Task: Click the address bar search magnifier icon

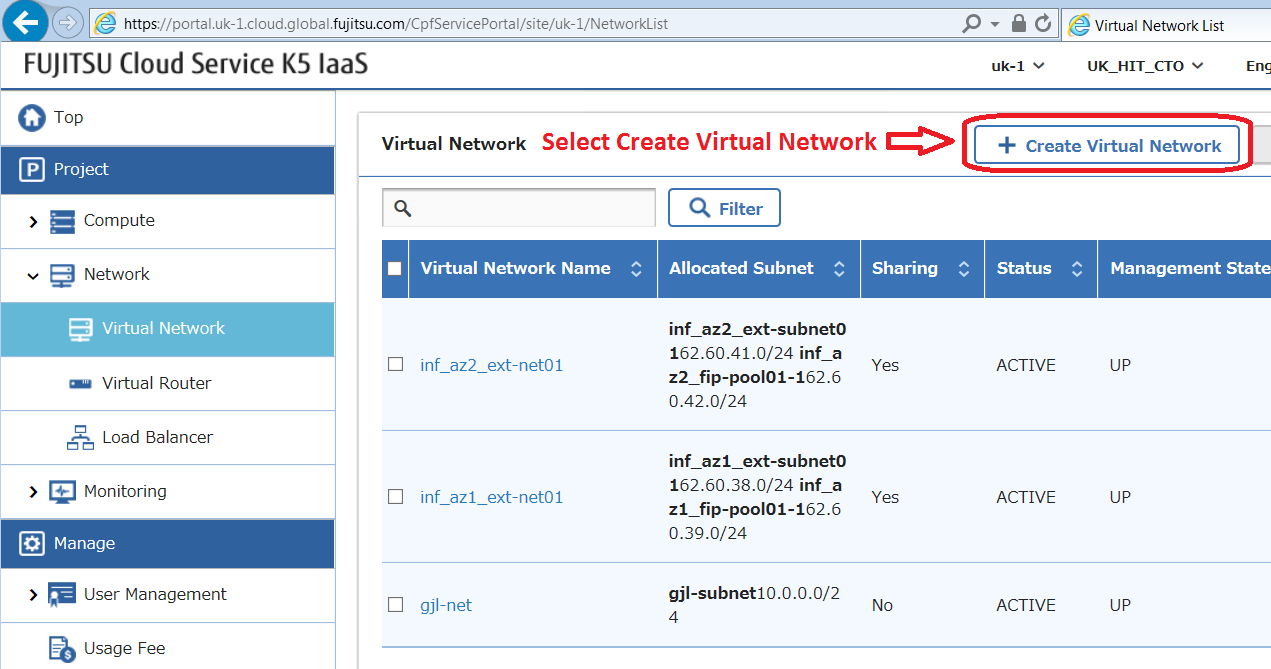Action: pyautogui.click(x=971, y=23)
